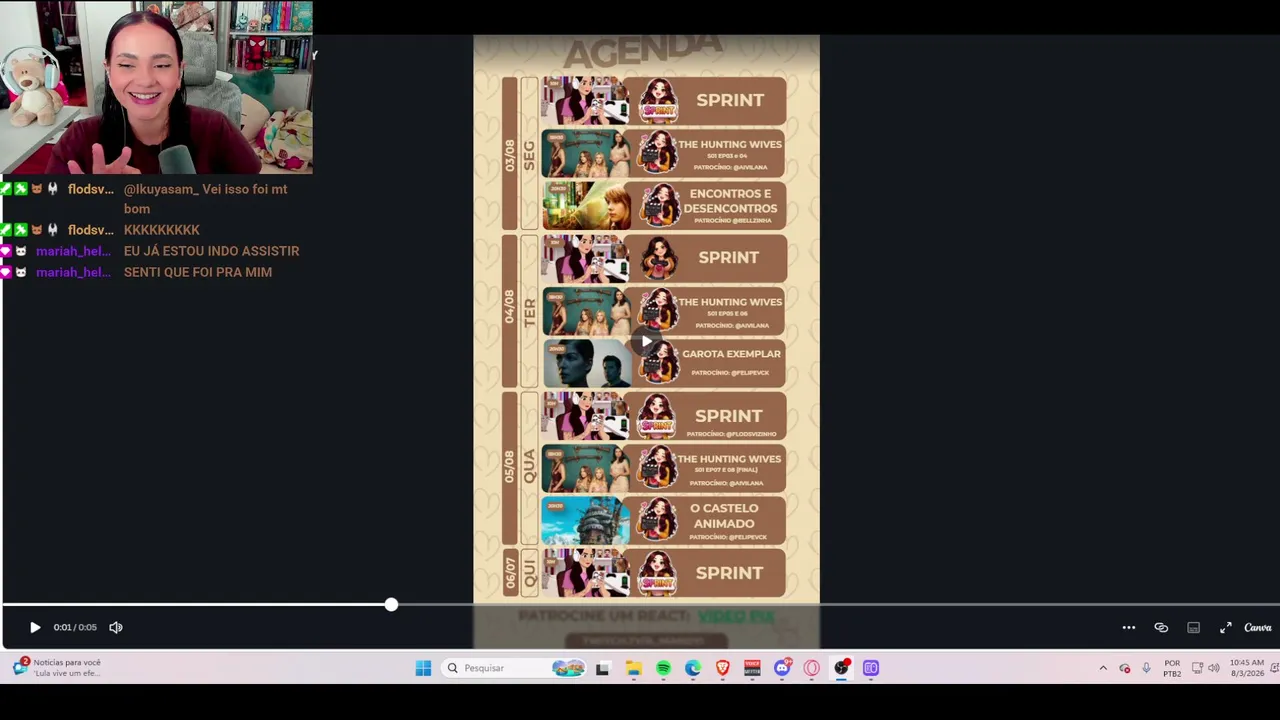Viewport: 1280px width, 720px height.
Task: Click the 04/08 TER Sprint card
Action: [x=664, y=258]
